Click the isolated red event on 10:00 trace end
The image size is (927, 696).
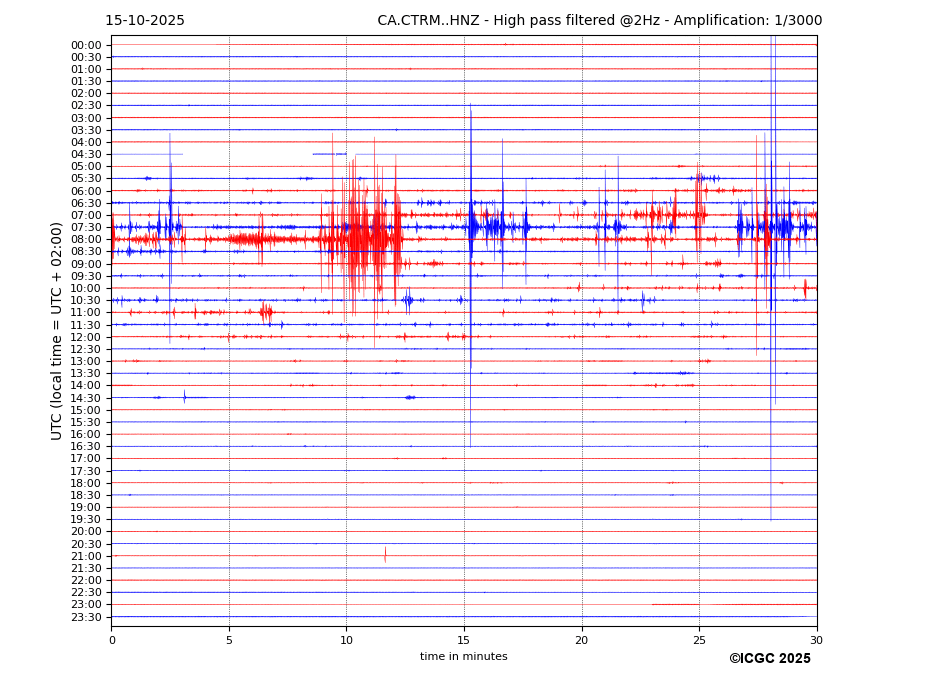tap(805, 288)
